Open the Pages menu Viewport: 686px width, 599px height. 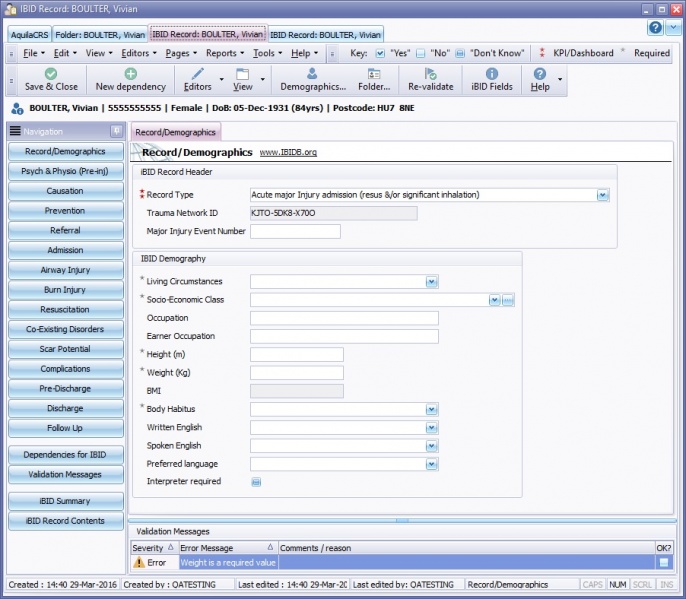pos(181,53)
